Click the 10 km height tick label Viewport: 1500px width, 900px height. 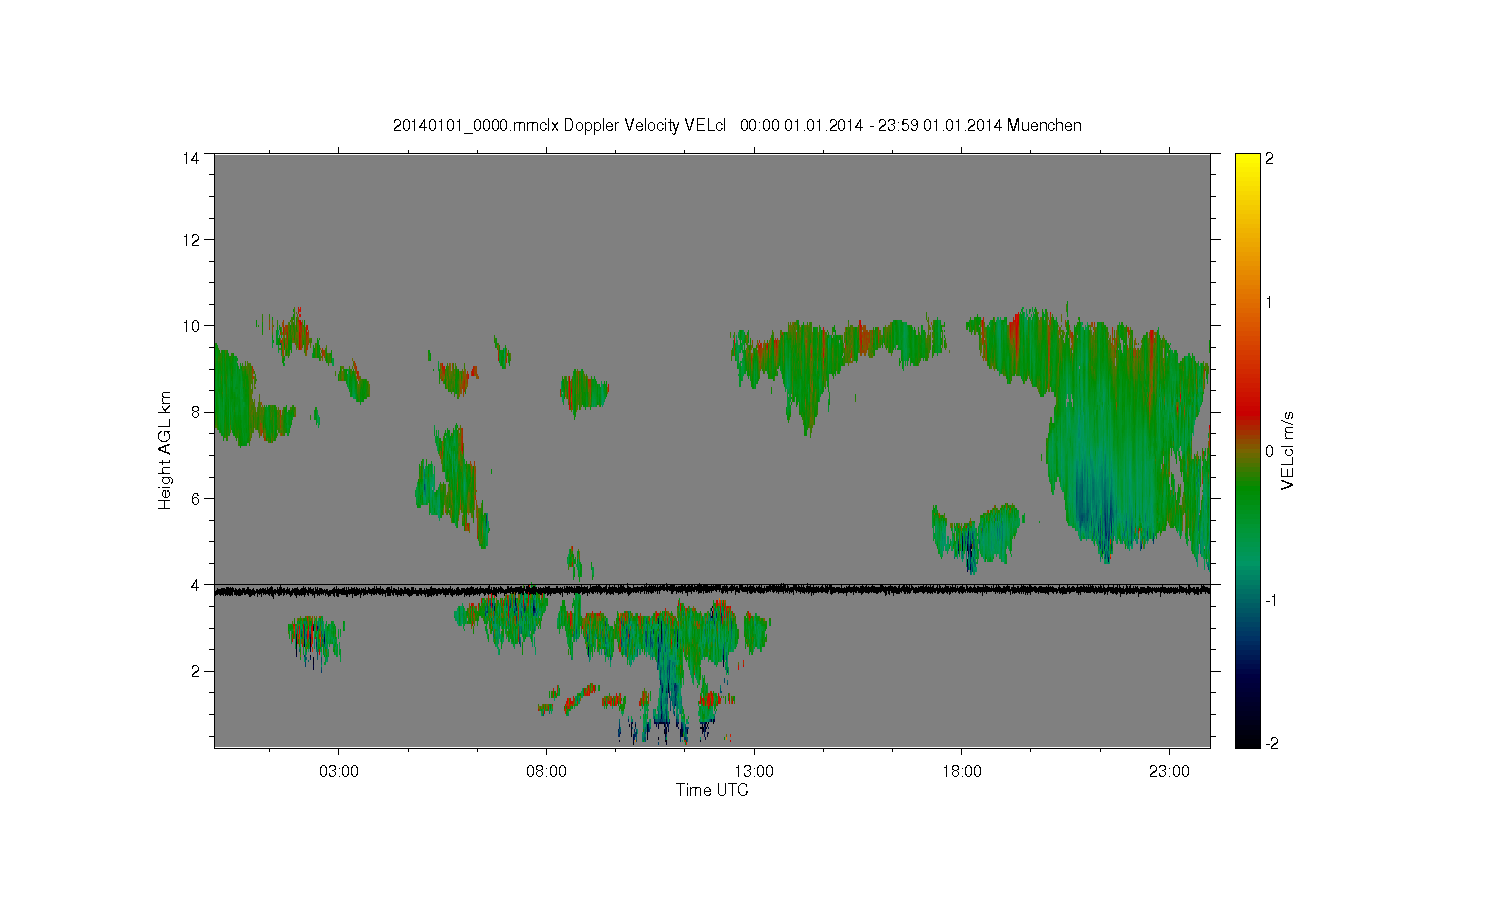pyautogui.click(x=191, y=326)
